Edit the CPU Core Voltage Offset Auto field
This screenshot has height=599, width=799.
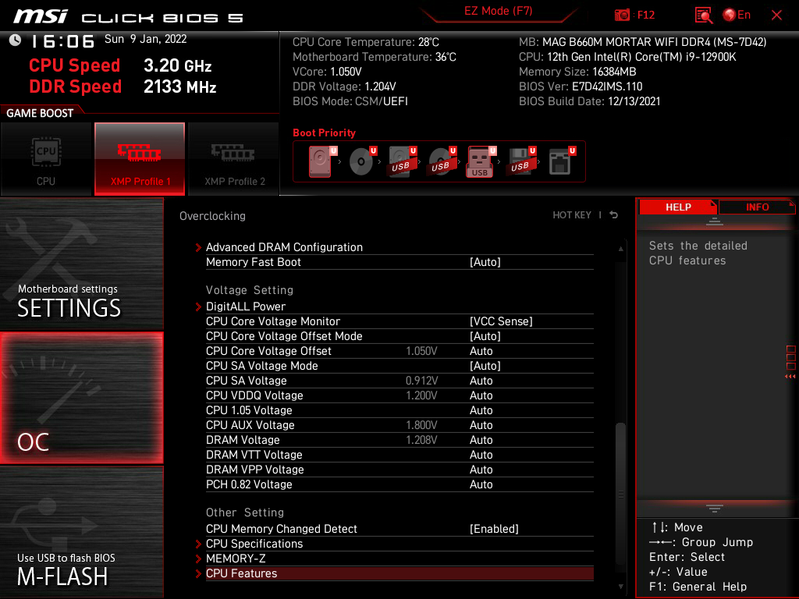tap(481, 351)
